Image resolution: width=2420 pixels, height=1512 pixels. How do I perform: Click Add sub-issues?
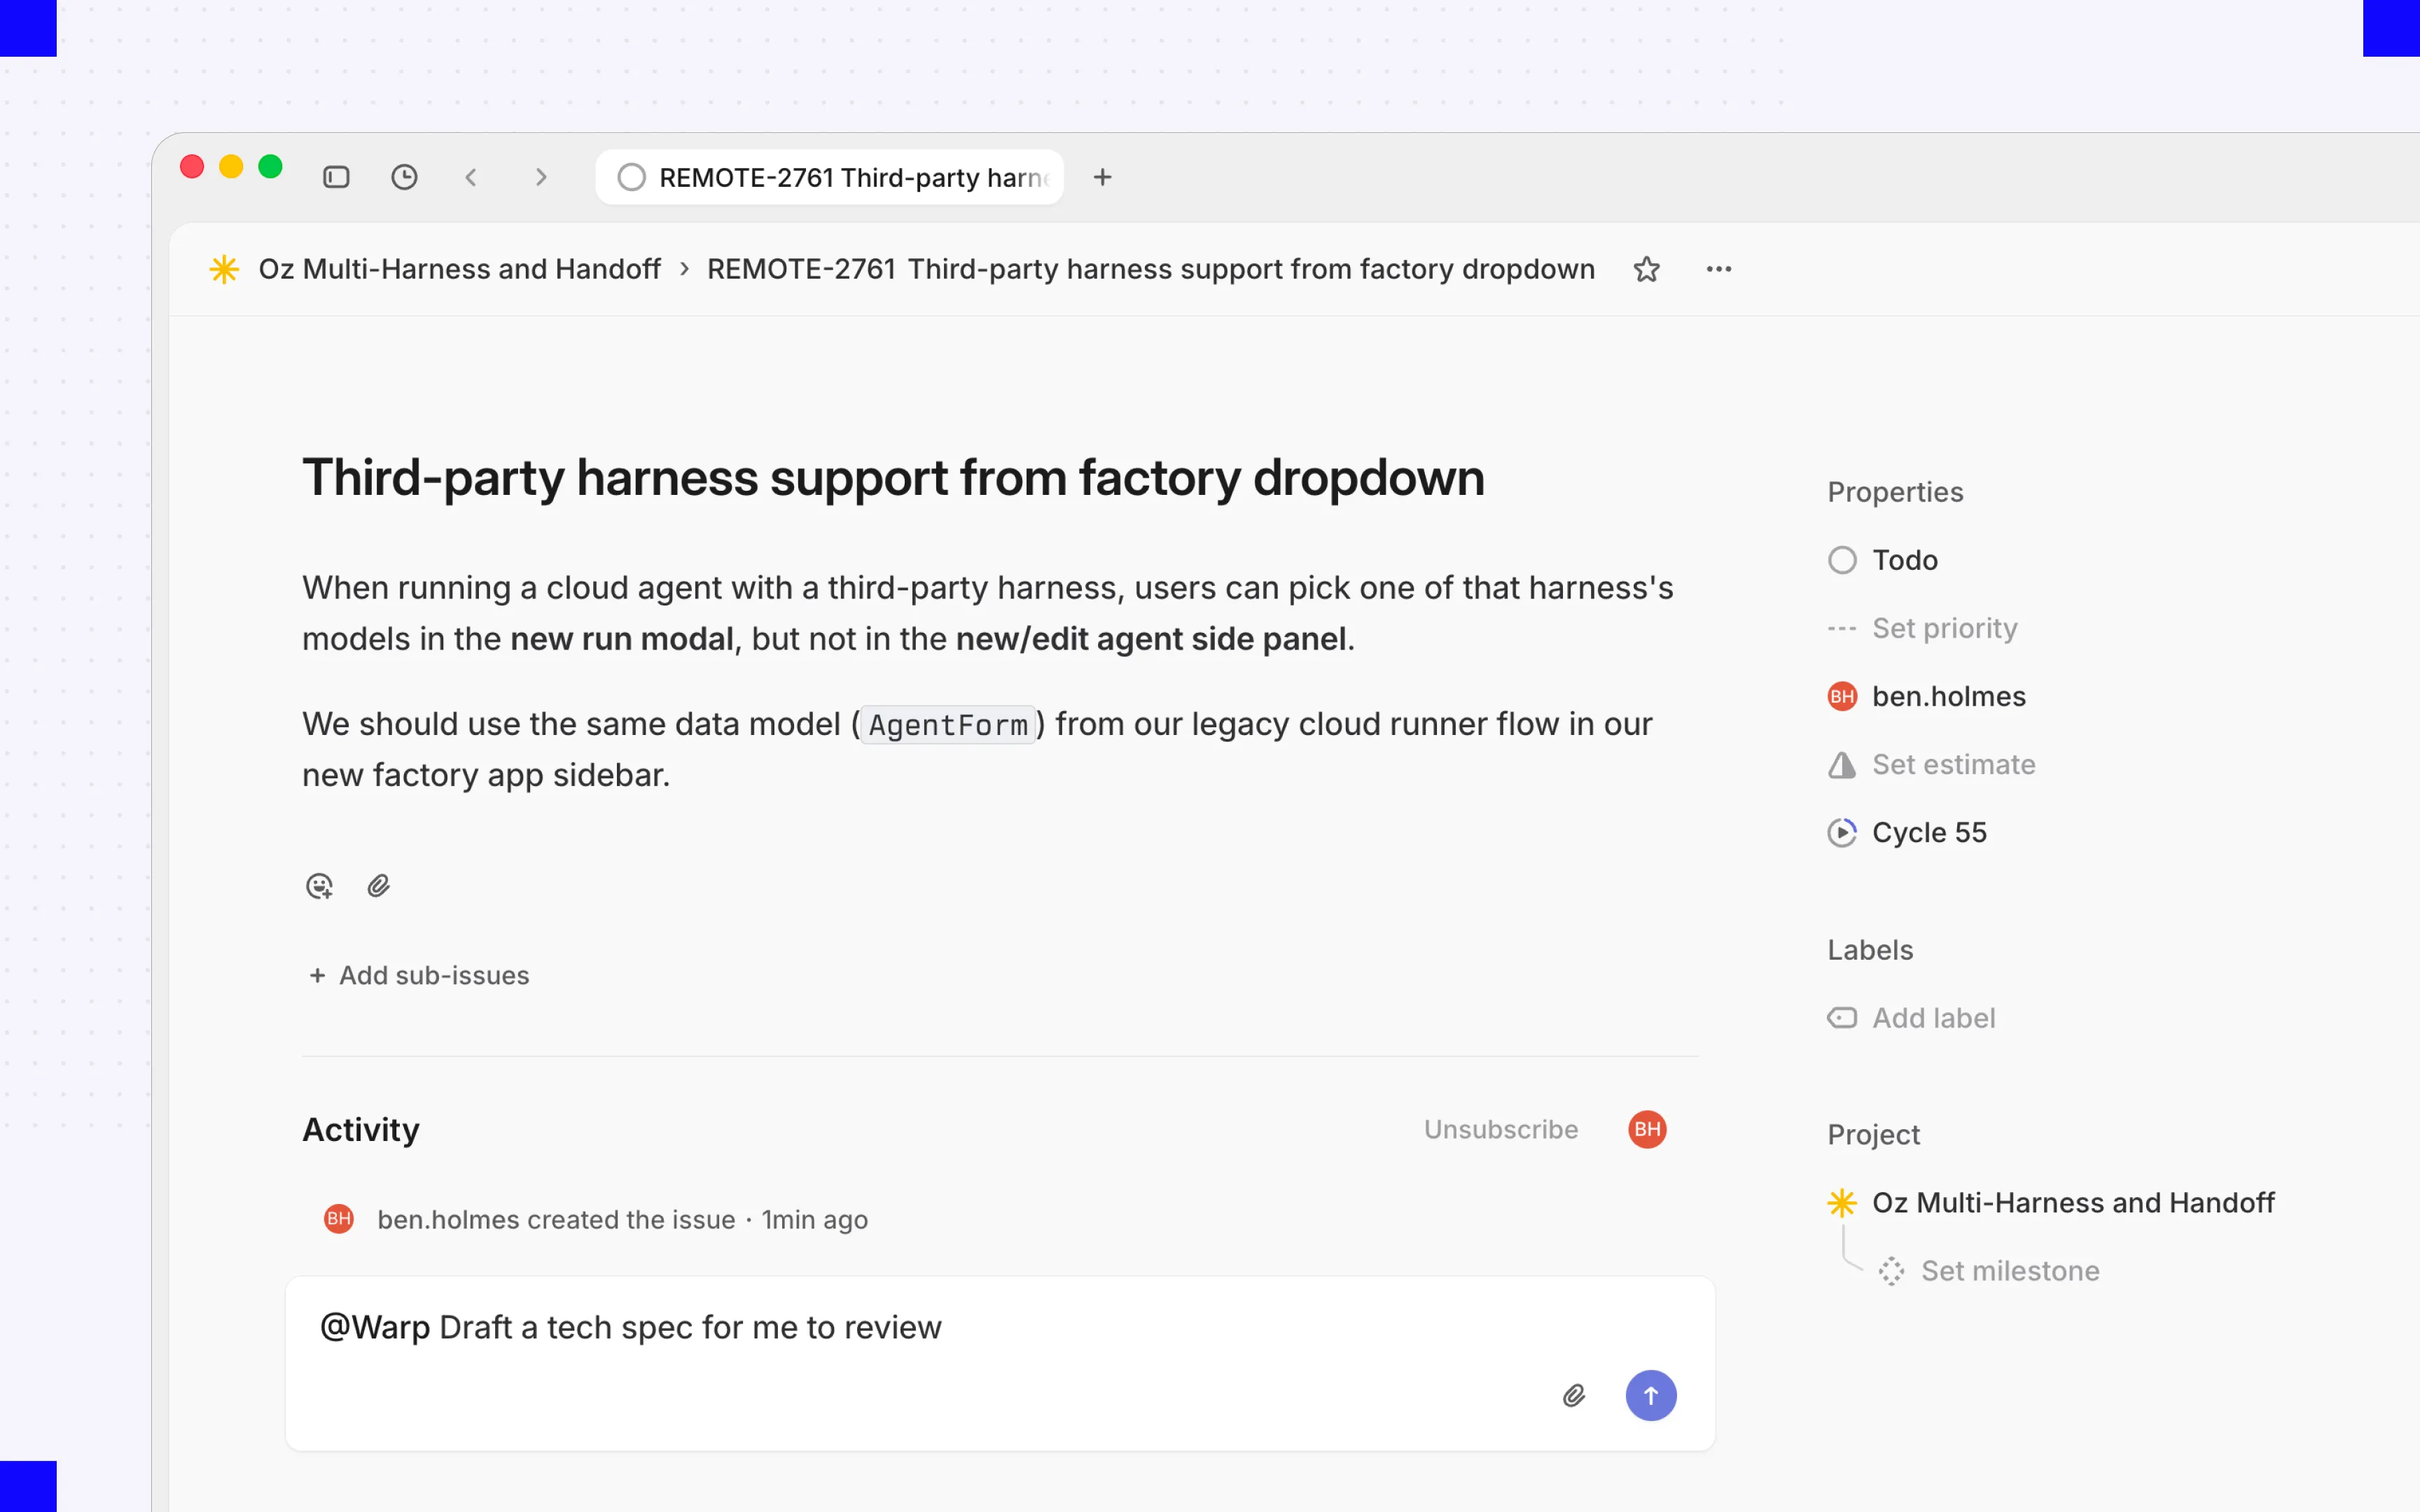pyautogui.click(x=419, y=975)
